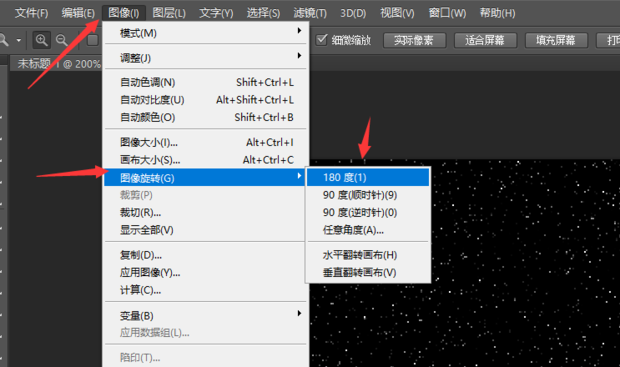Click the 填充屏幕 button

tap(556, 40)
